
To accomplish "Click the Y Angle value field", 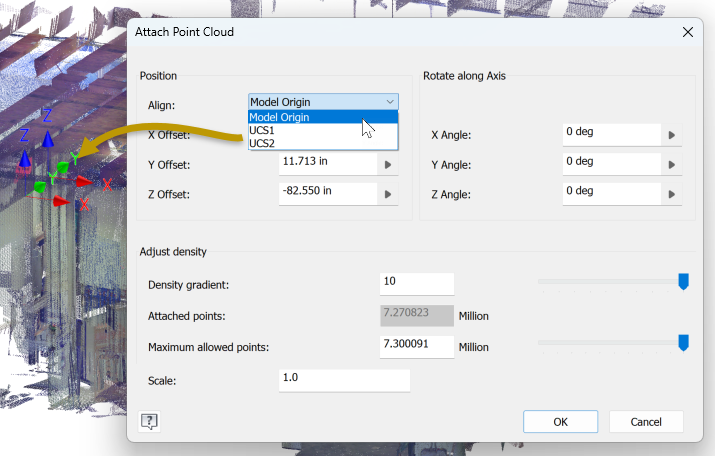I will [x=612, y=164].
